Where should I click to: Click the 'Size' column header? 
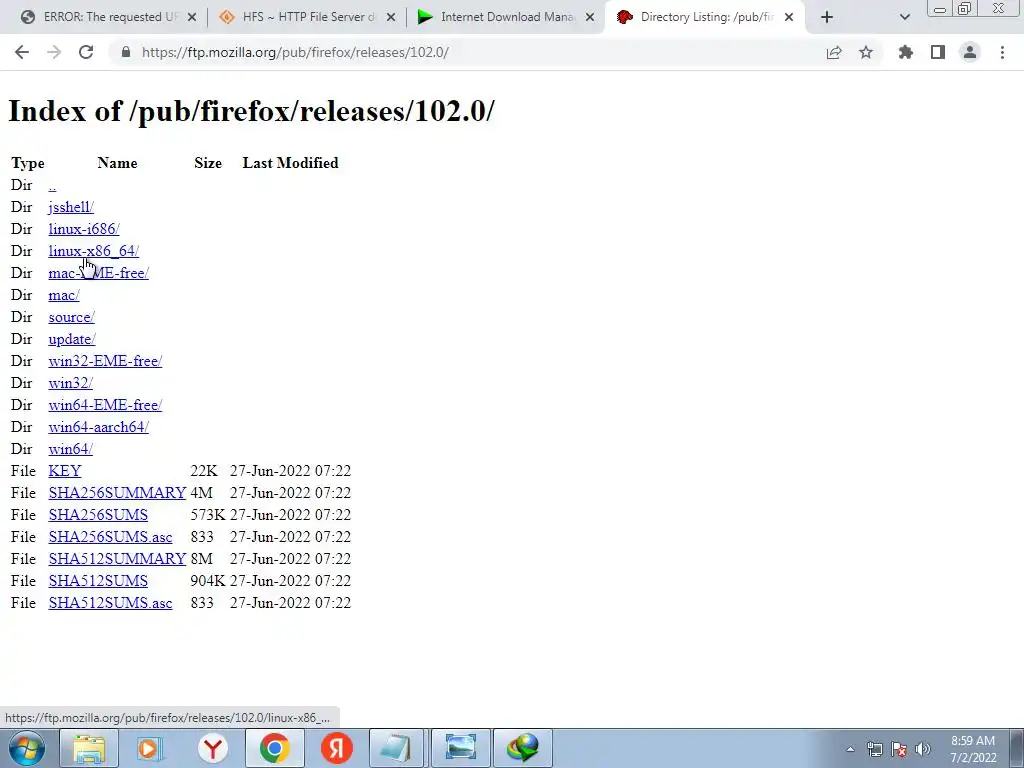(208, 163)
